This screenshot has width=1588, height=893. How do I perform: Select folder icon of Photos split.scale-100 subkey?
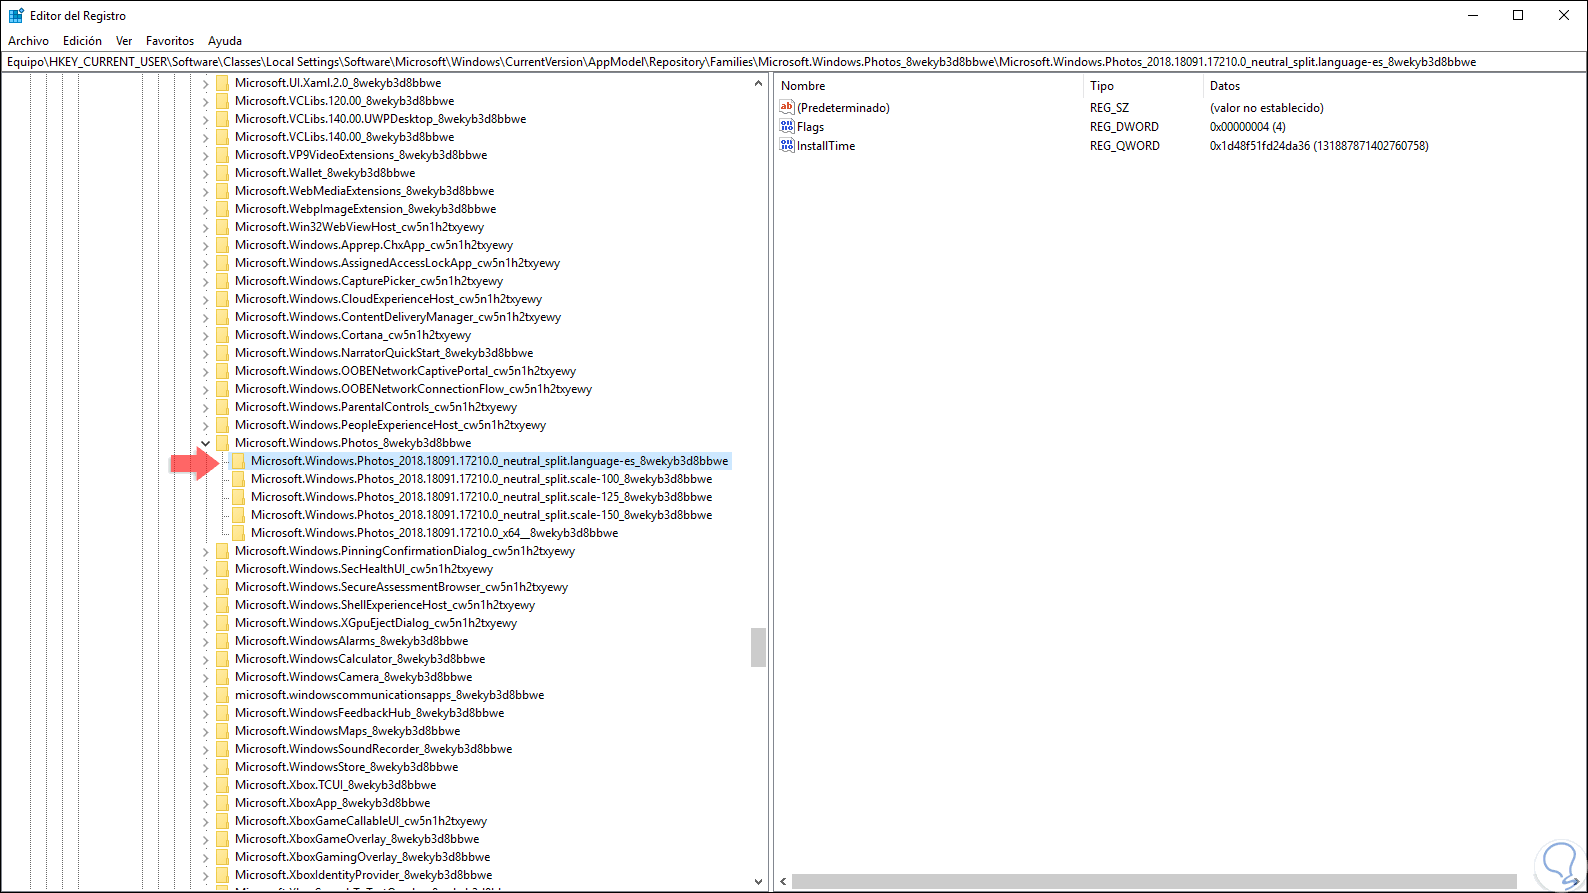[238, 479]
